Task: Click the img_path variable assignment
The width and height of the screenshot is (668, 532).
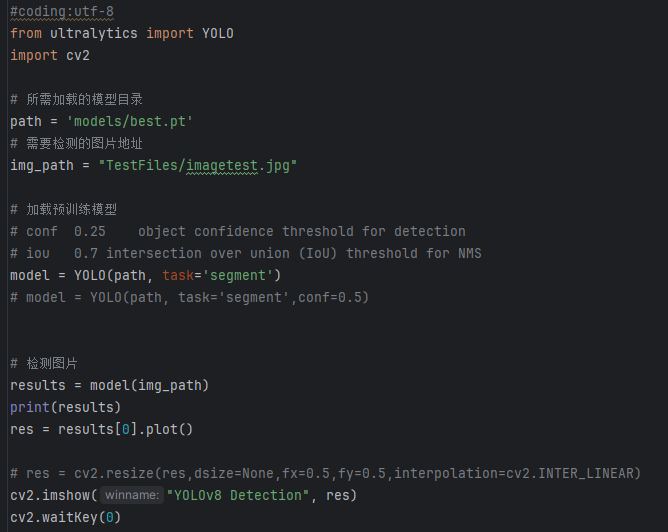Action: 38,165
